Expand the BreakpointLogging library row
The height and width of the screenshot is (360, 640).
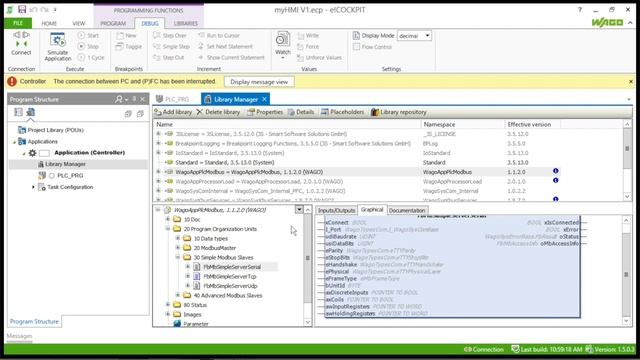point(158,143)
